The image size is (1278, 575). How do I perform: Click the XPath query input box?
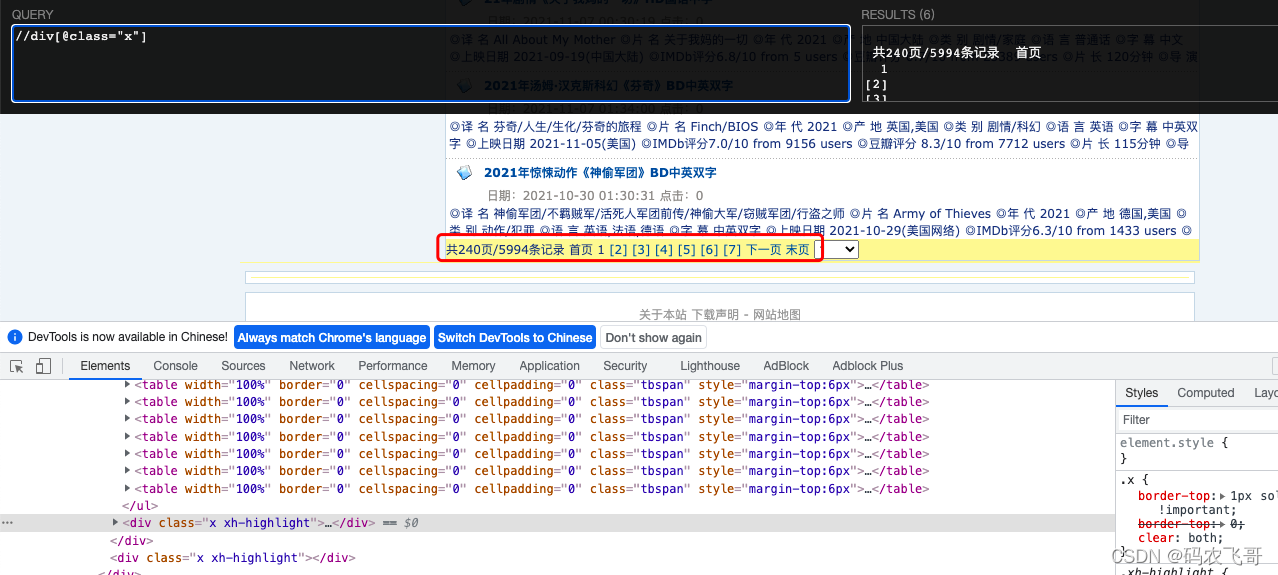coord(431,63)
